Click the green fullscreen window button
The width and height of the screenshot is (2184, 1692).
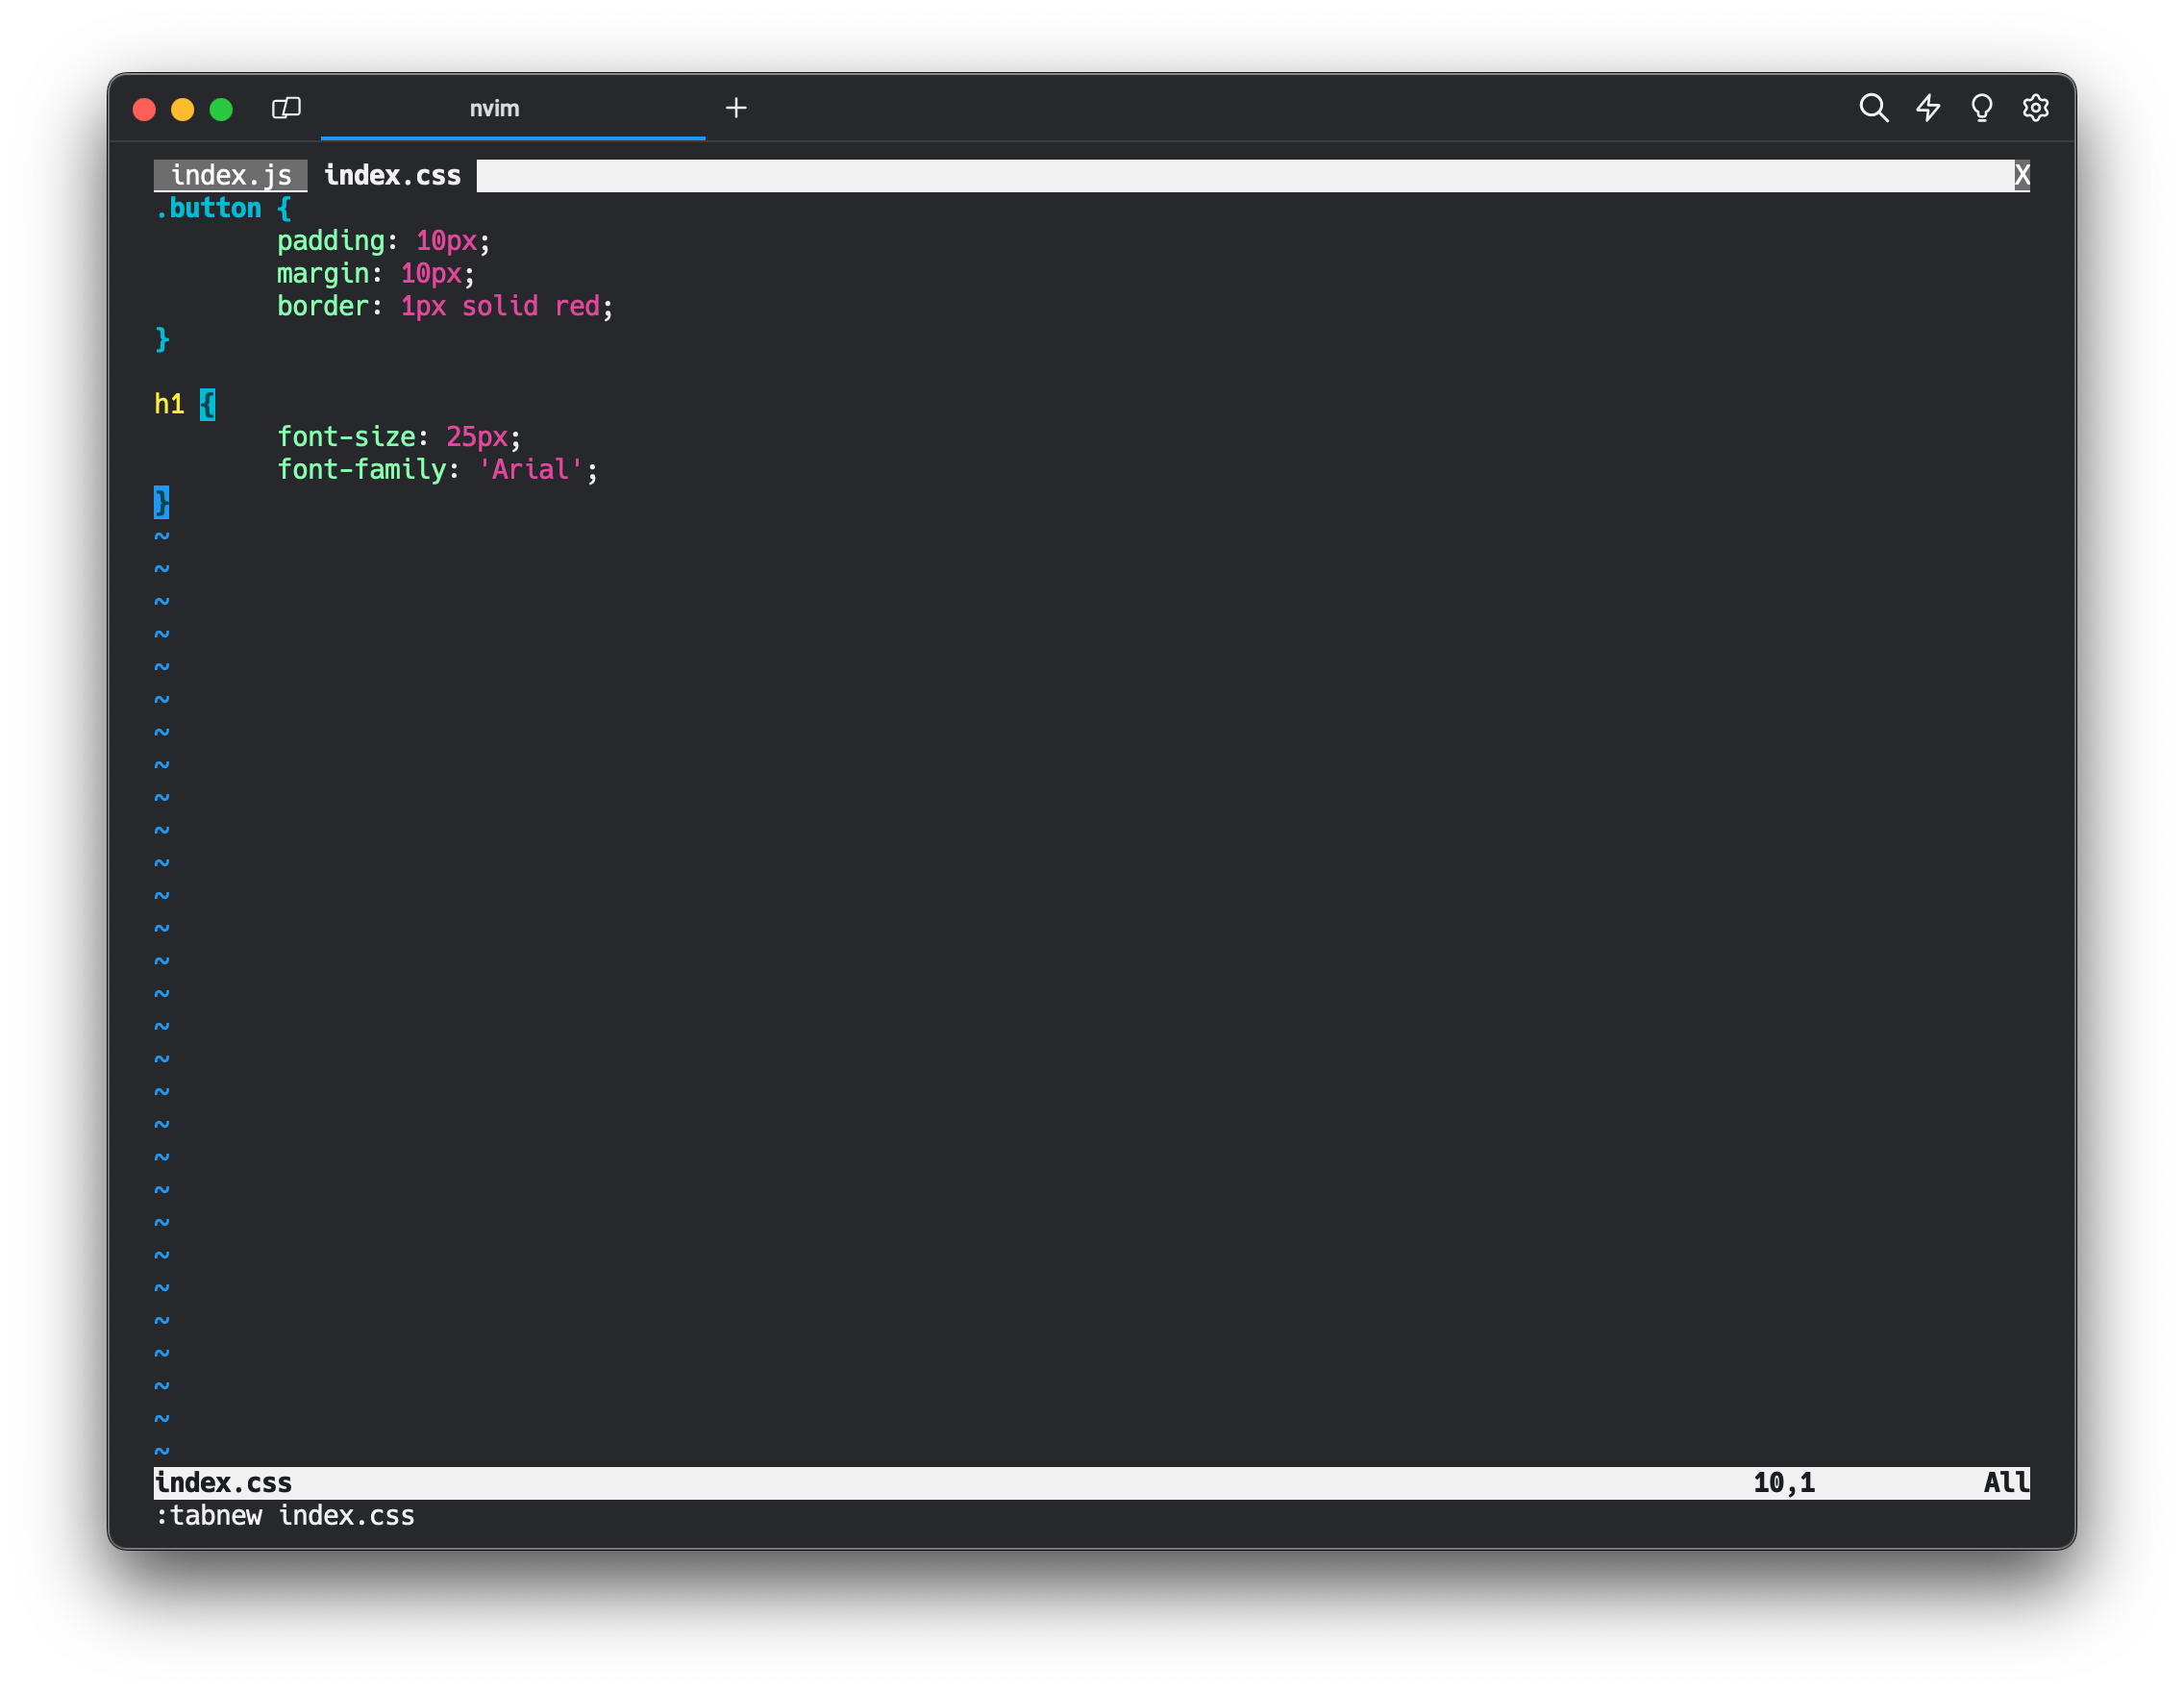click(221, 109)
